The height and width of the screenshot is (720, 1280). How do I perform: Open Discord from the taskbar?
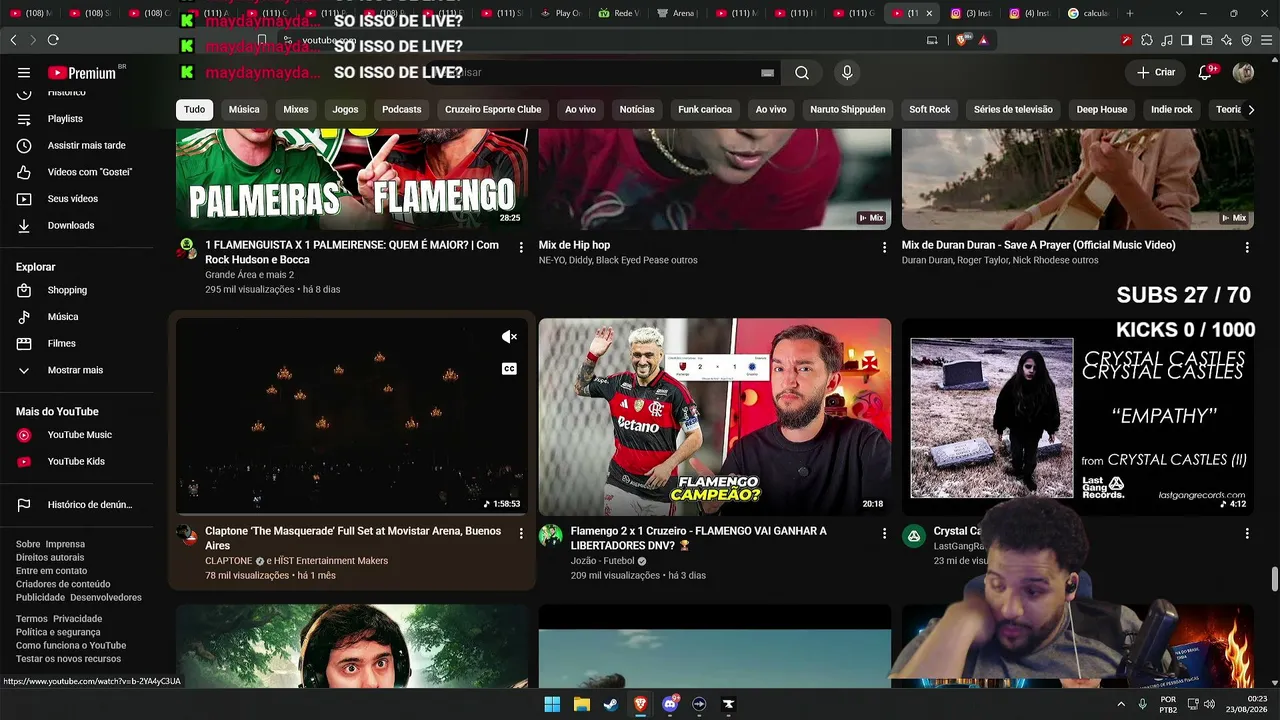click(x=669, y=704)
